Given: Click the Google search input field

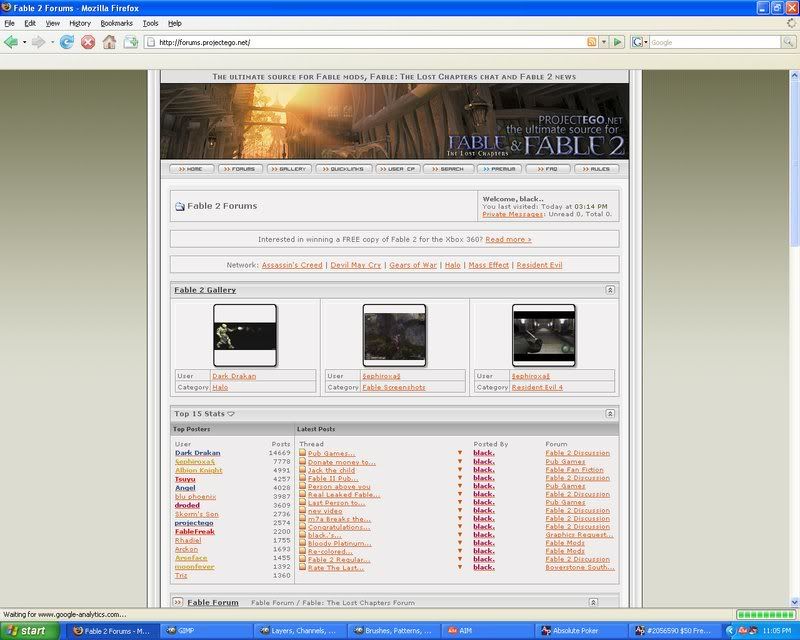Looking at the screenshot, I should 716,42.
